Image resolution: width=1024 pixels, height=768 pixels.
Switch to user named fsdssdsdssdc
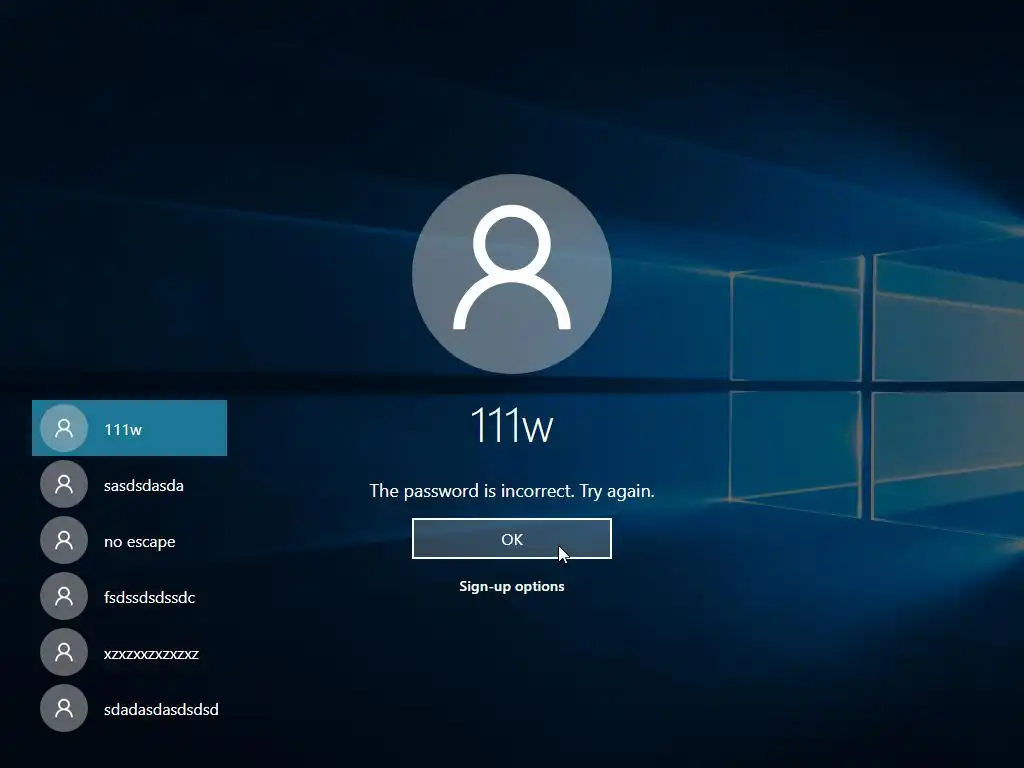click(129, 596)
